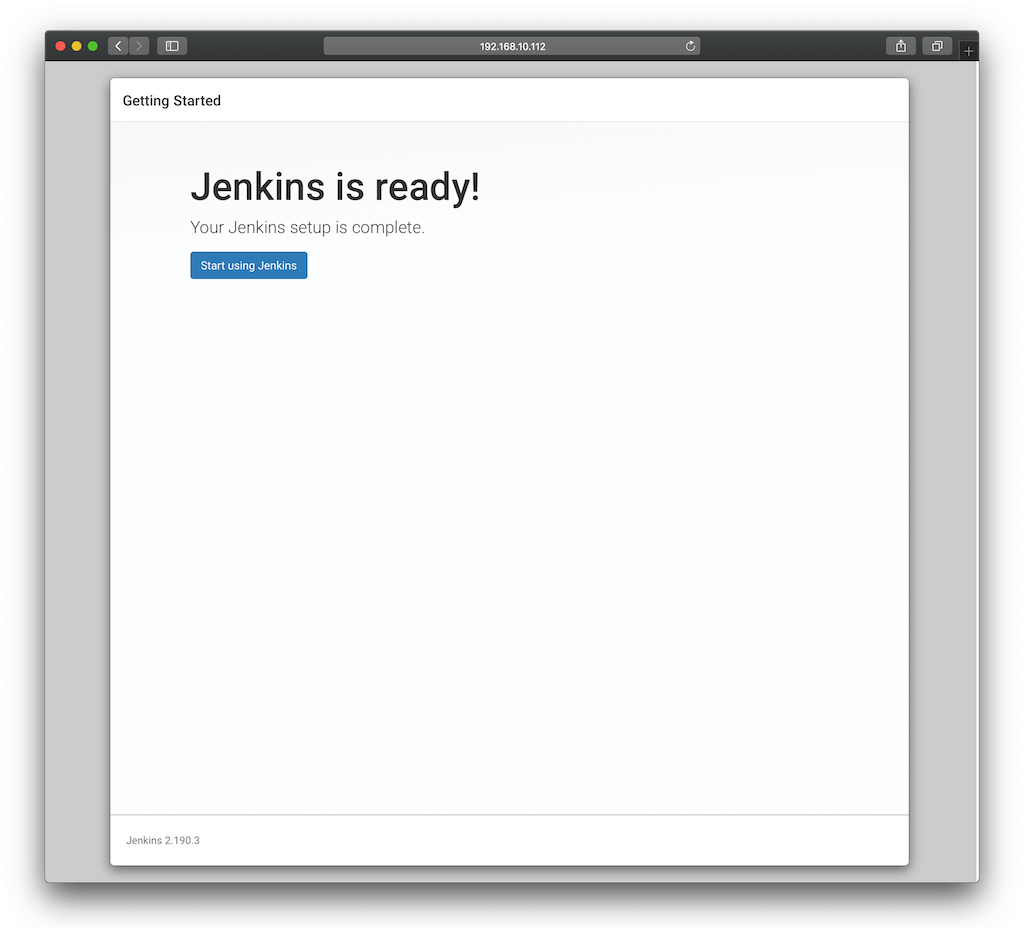Close the window with the red button

click(60, 46)
